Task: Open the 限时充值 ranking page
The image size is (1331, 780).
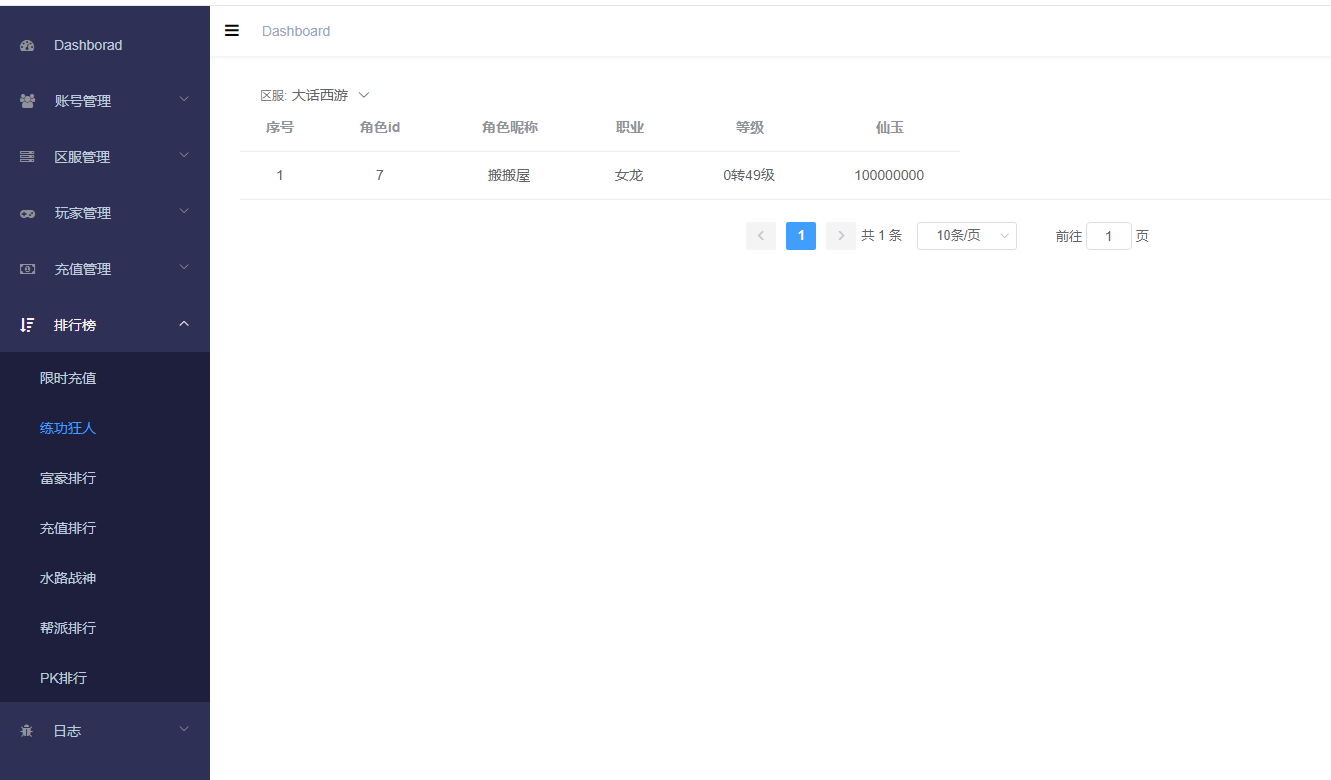Action: [68, 378]
